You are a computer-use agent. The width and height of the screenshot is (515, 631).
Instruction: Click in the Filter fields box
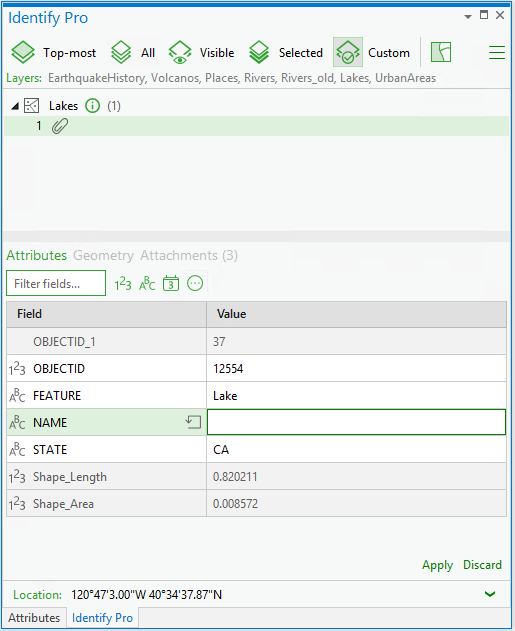(x=56, y=283)
